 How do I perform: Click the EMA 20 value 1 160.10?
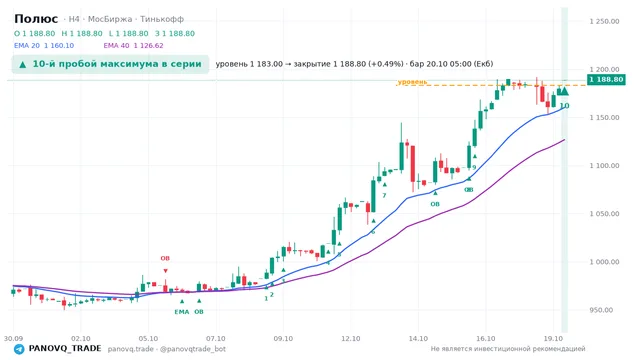59,46
